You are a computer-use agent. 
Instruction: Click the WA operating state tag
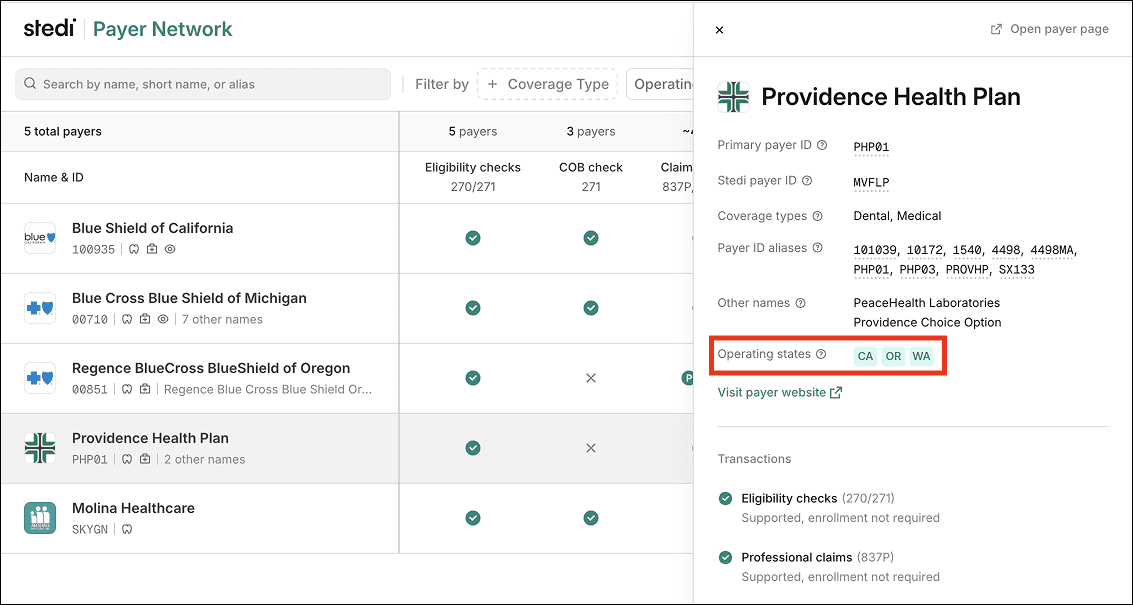tap(921, 356)
